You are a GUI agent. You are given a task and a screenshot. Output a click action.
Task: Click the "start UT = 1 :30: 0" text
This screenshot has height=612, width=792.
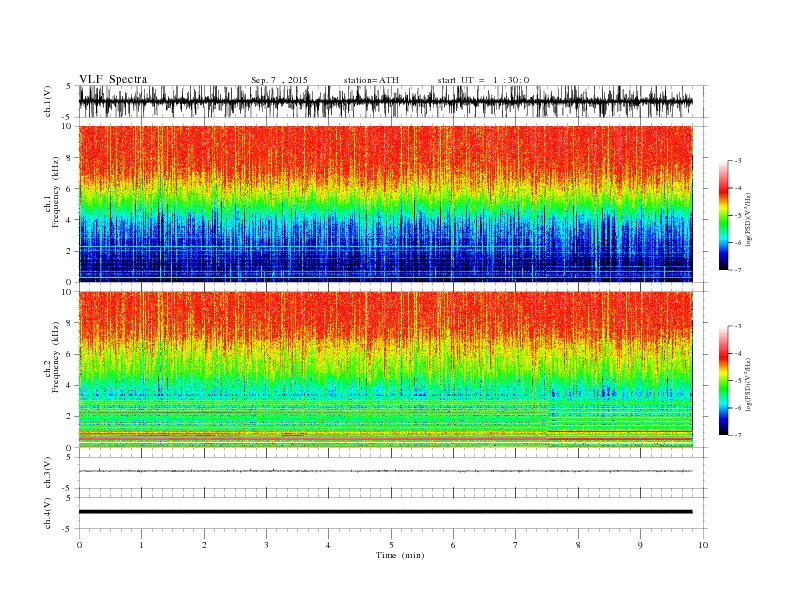483,80
